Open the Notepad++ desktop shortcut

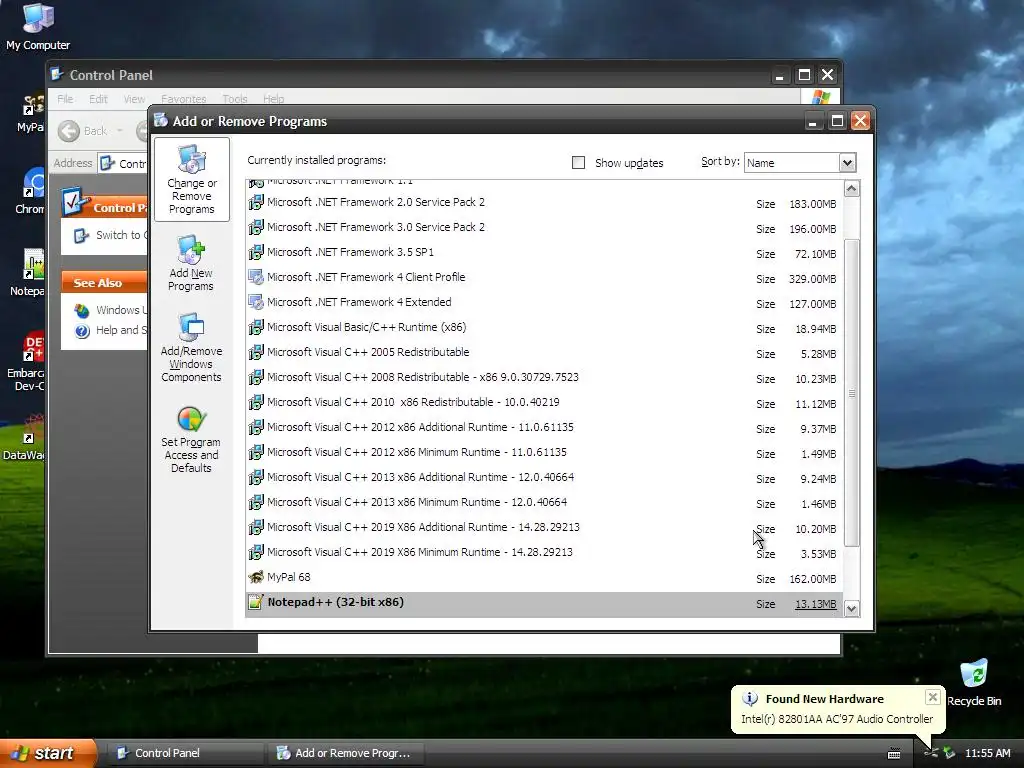click(x=27, y=272)
